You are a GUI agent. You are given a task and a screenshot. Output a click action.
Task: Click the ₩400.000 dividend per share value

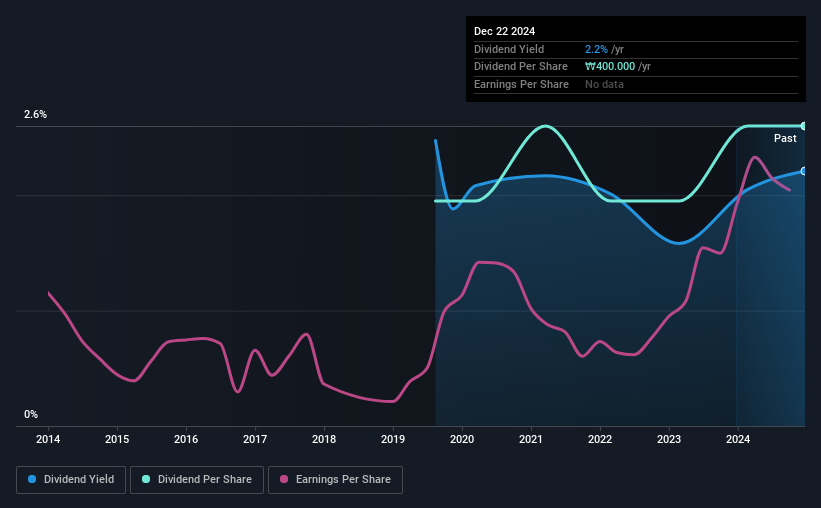pyautogui.click(x=610, y=67)
